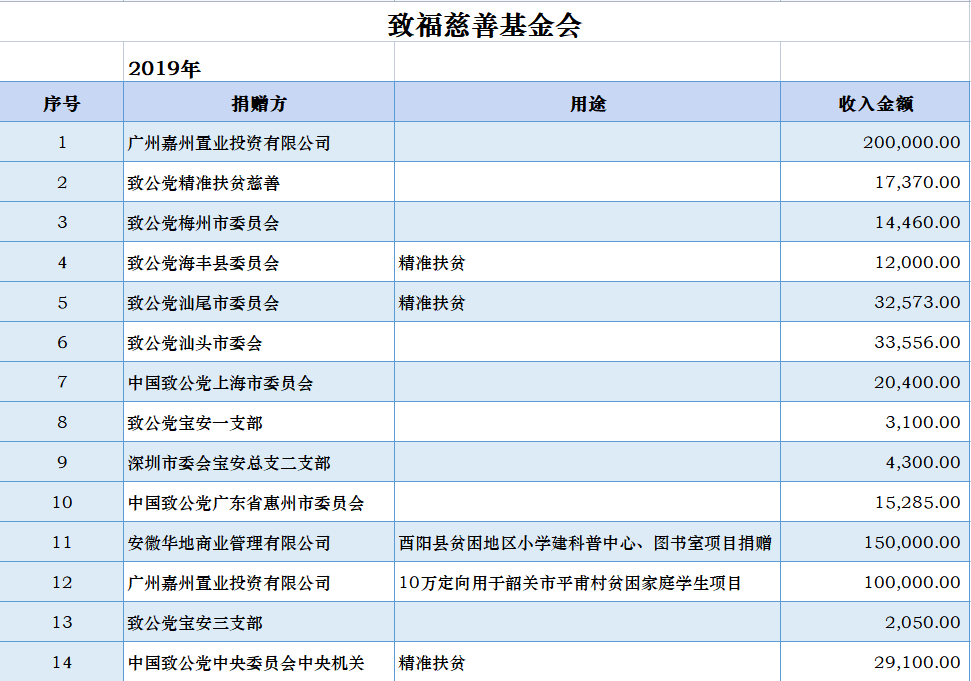Click the 用途 column header
Image resolution: width=971 pixels, height=681 pixels.
587,102
